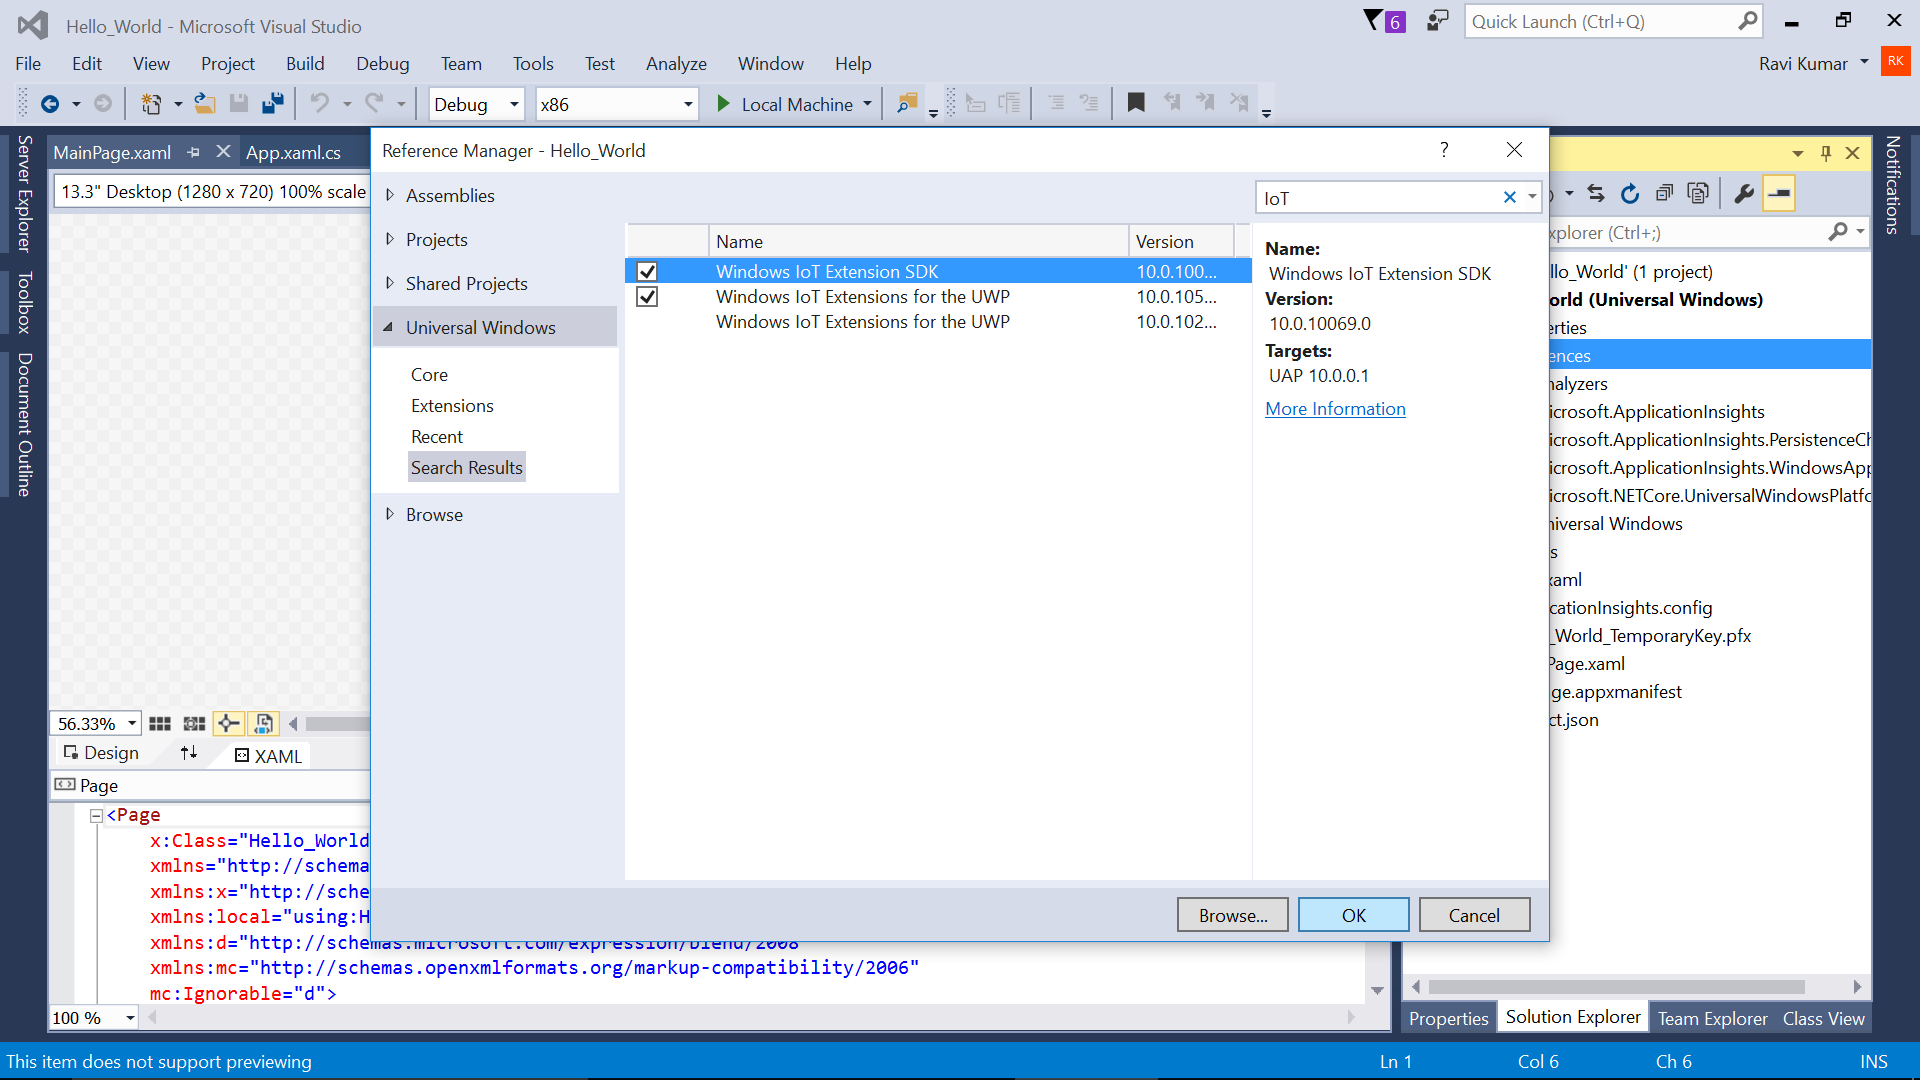Collapse the Universal Windows category
The height and width of the screenshot is (1080, 1920).
pos(389,327)
